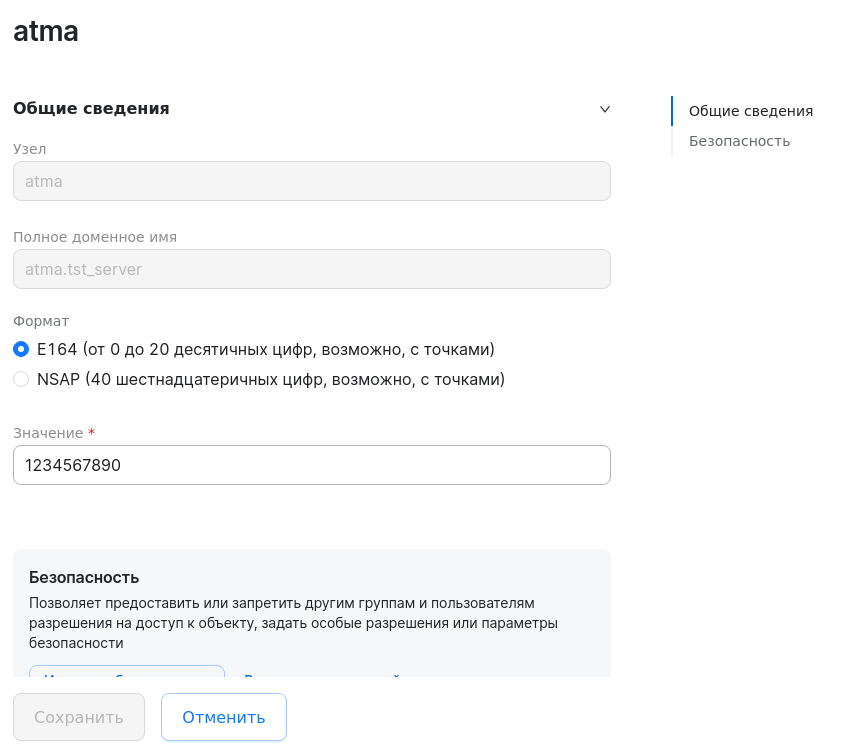Image resolution: width=844 pixels, height=752 pixels.
Task: Open the partially hidden link in Безопасность card
Action: pos(322,673)
